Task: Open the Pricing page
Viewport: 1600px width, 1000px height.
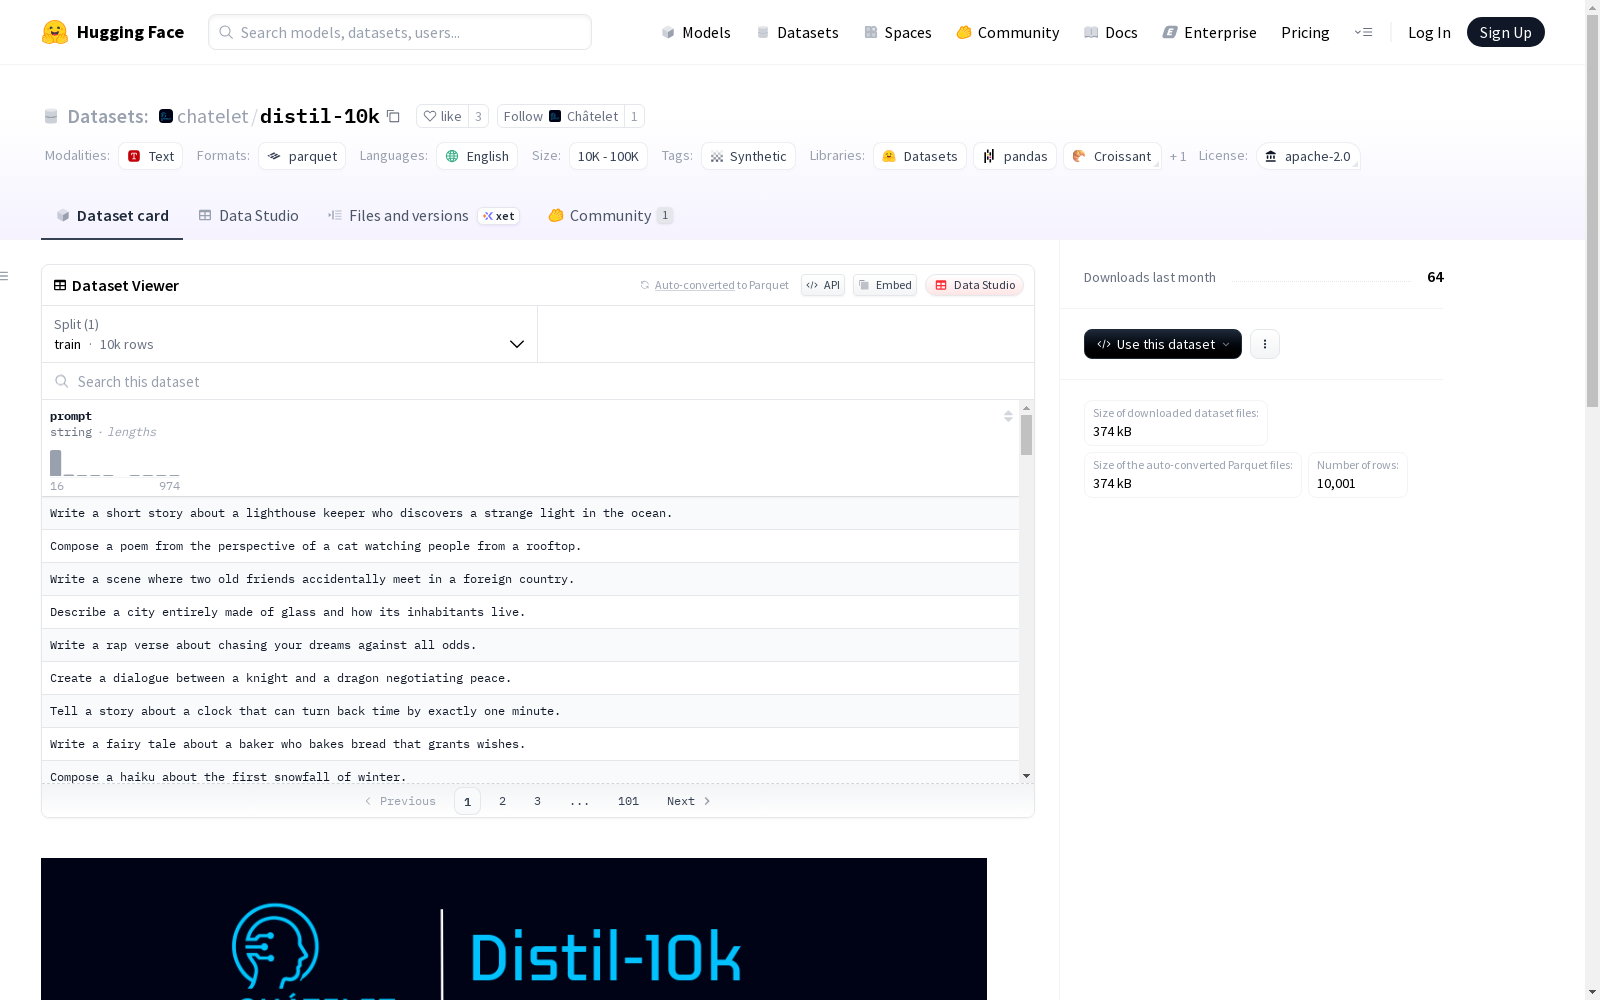Action: [x=1305, y=32]
